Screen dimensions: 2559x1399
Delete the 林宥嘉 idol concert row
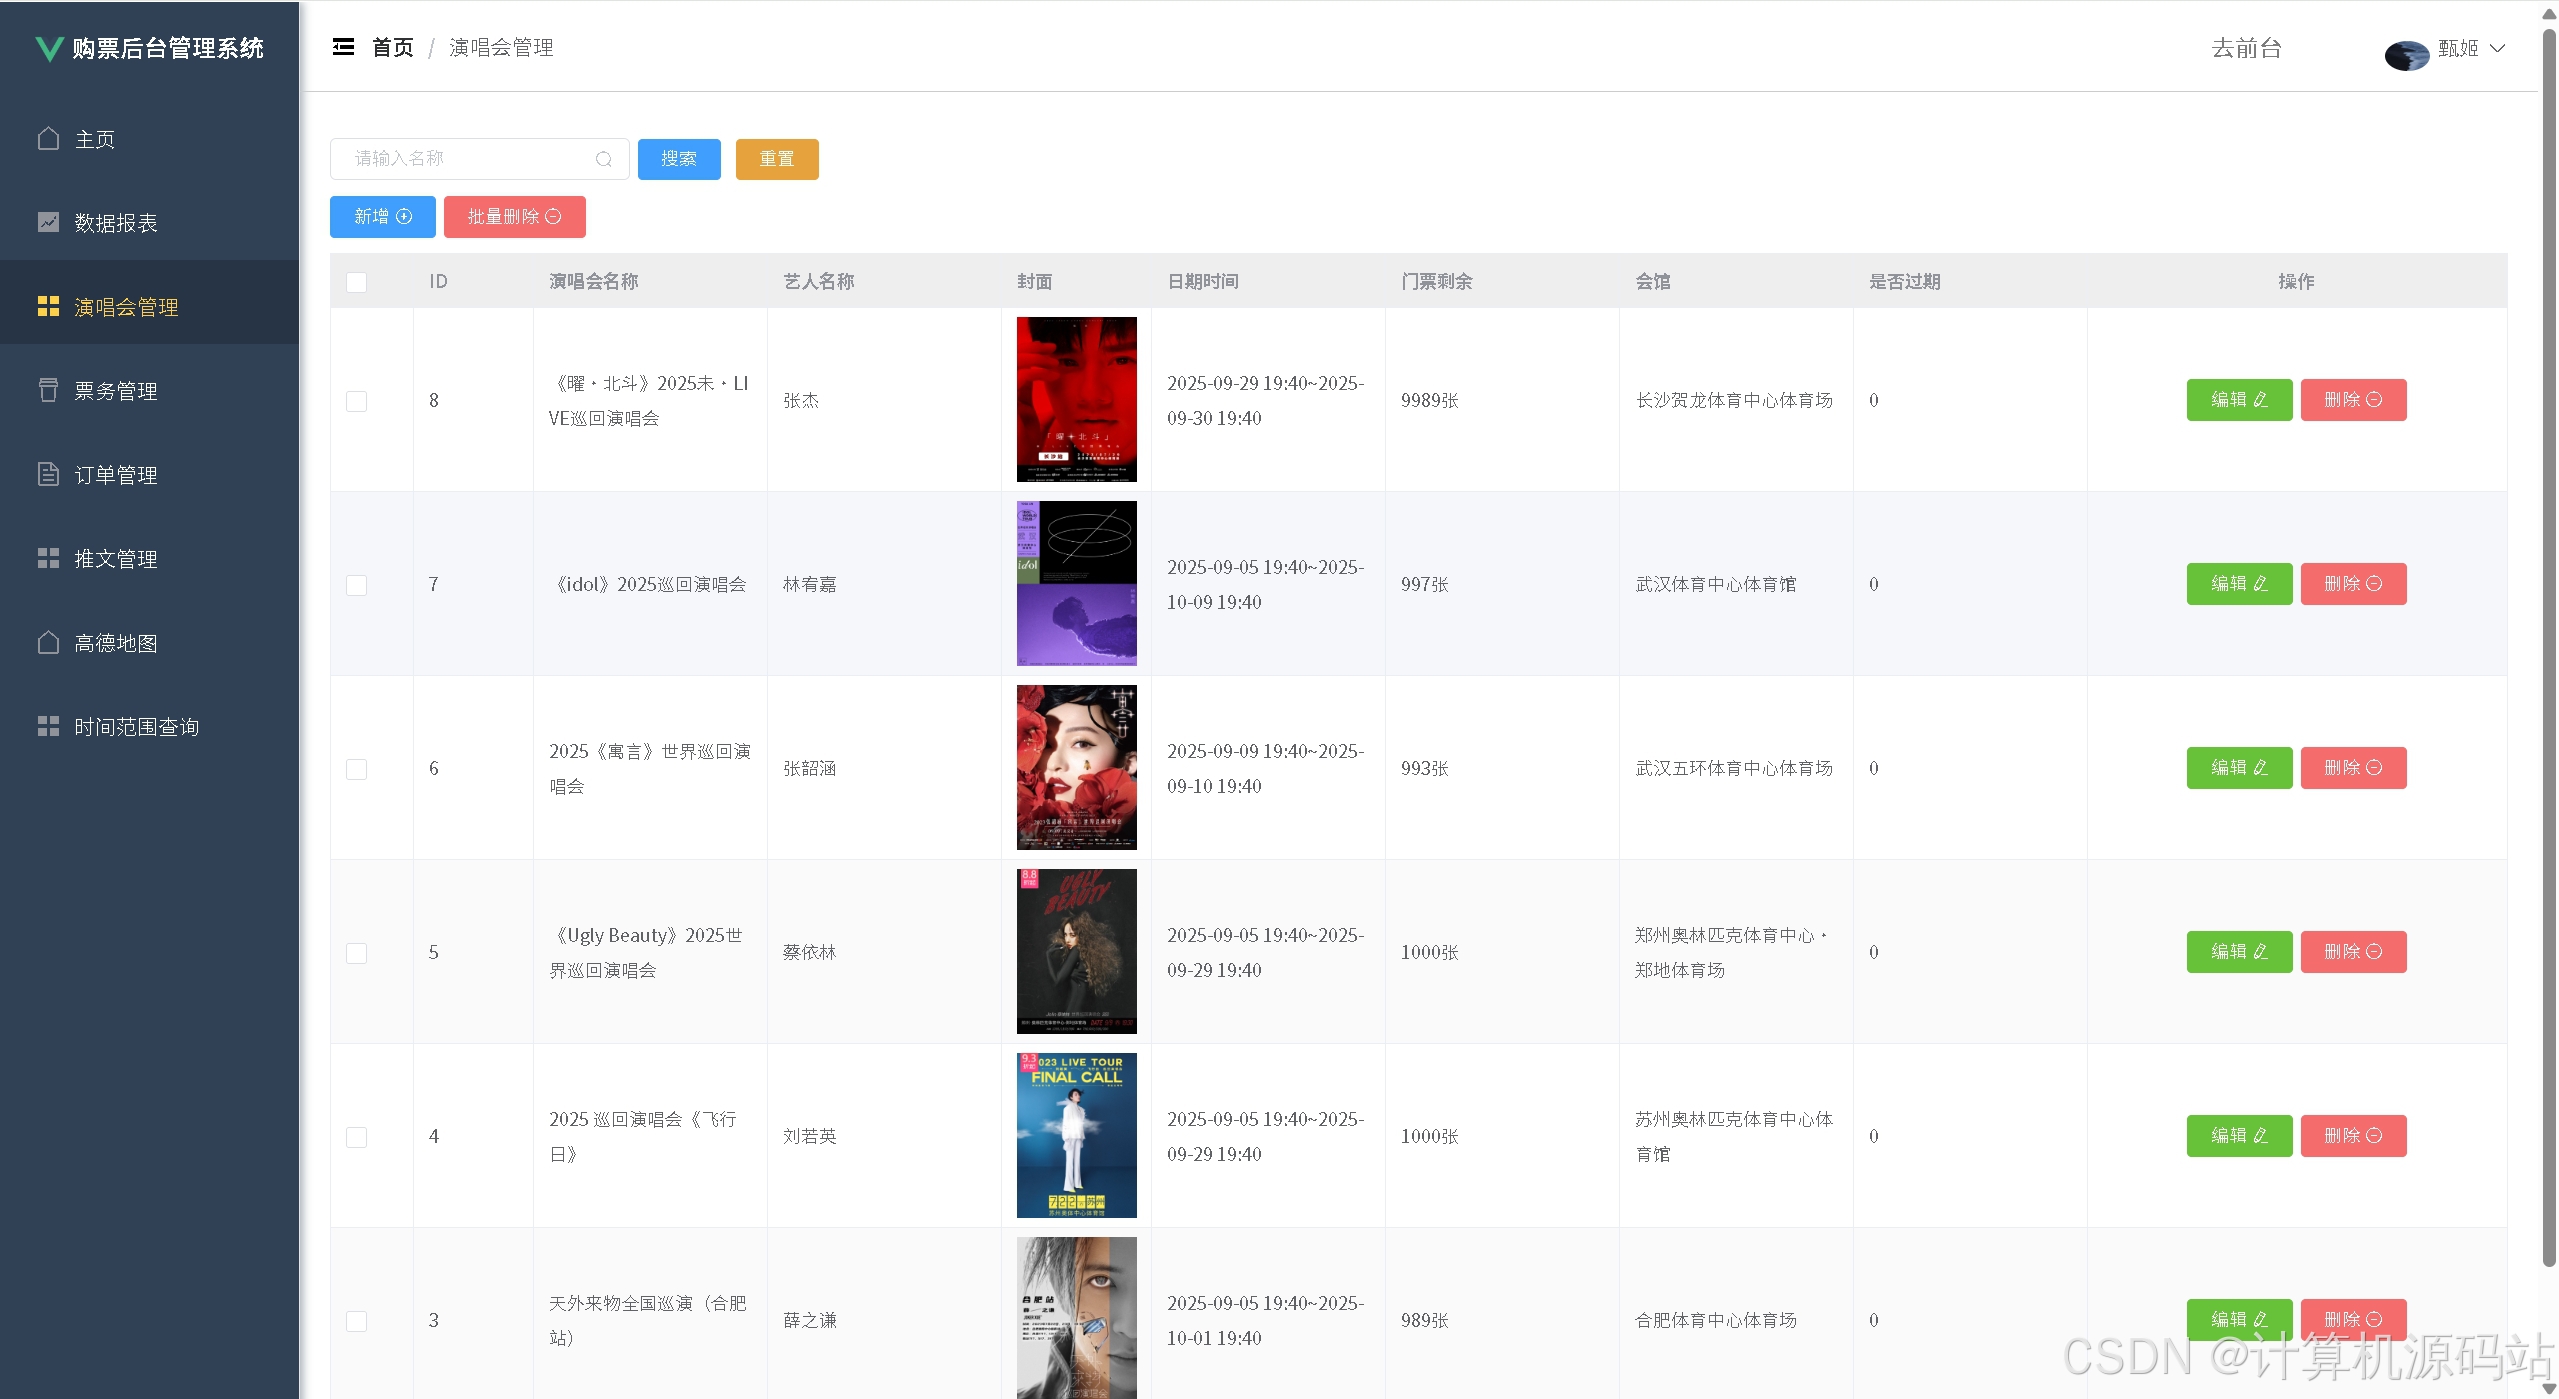2353,584
